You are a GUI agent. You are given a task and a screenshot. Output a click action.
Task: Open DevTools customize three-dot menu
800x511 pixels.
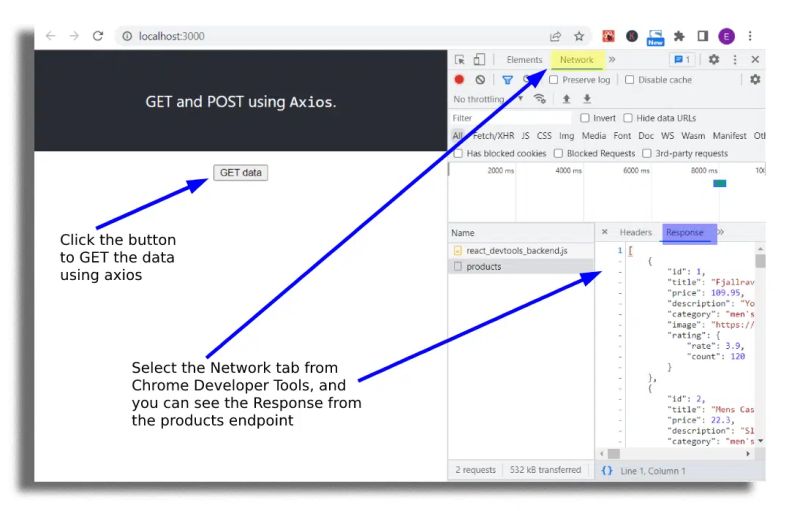coord(735,60)
